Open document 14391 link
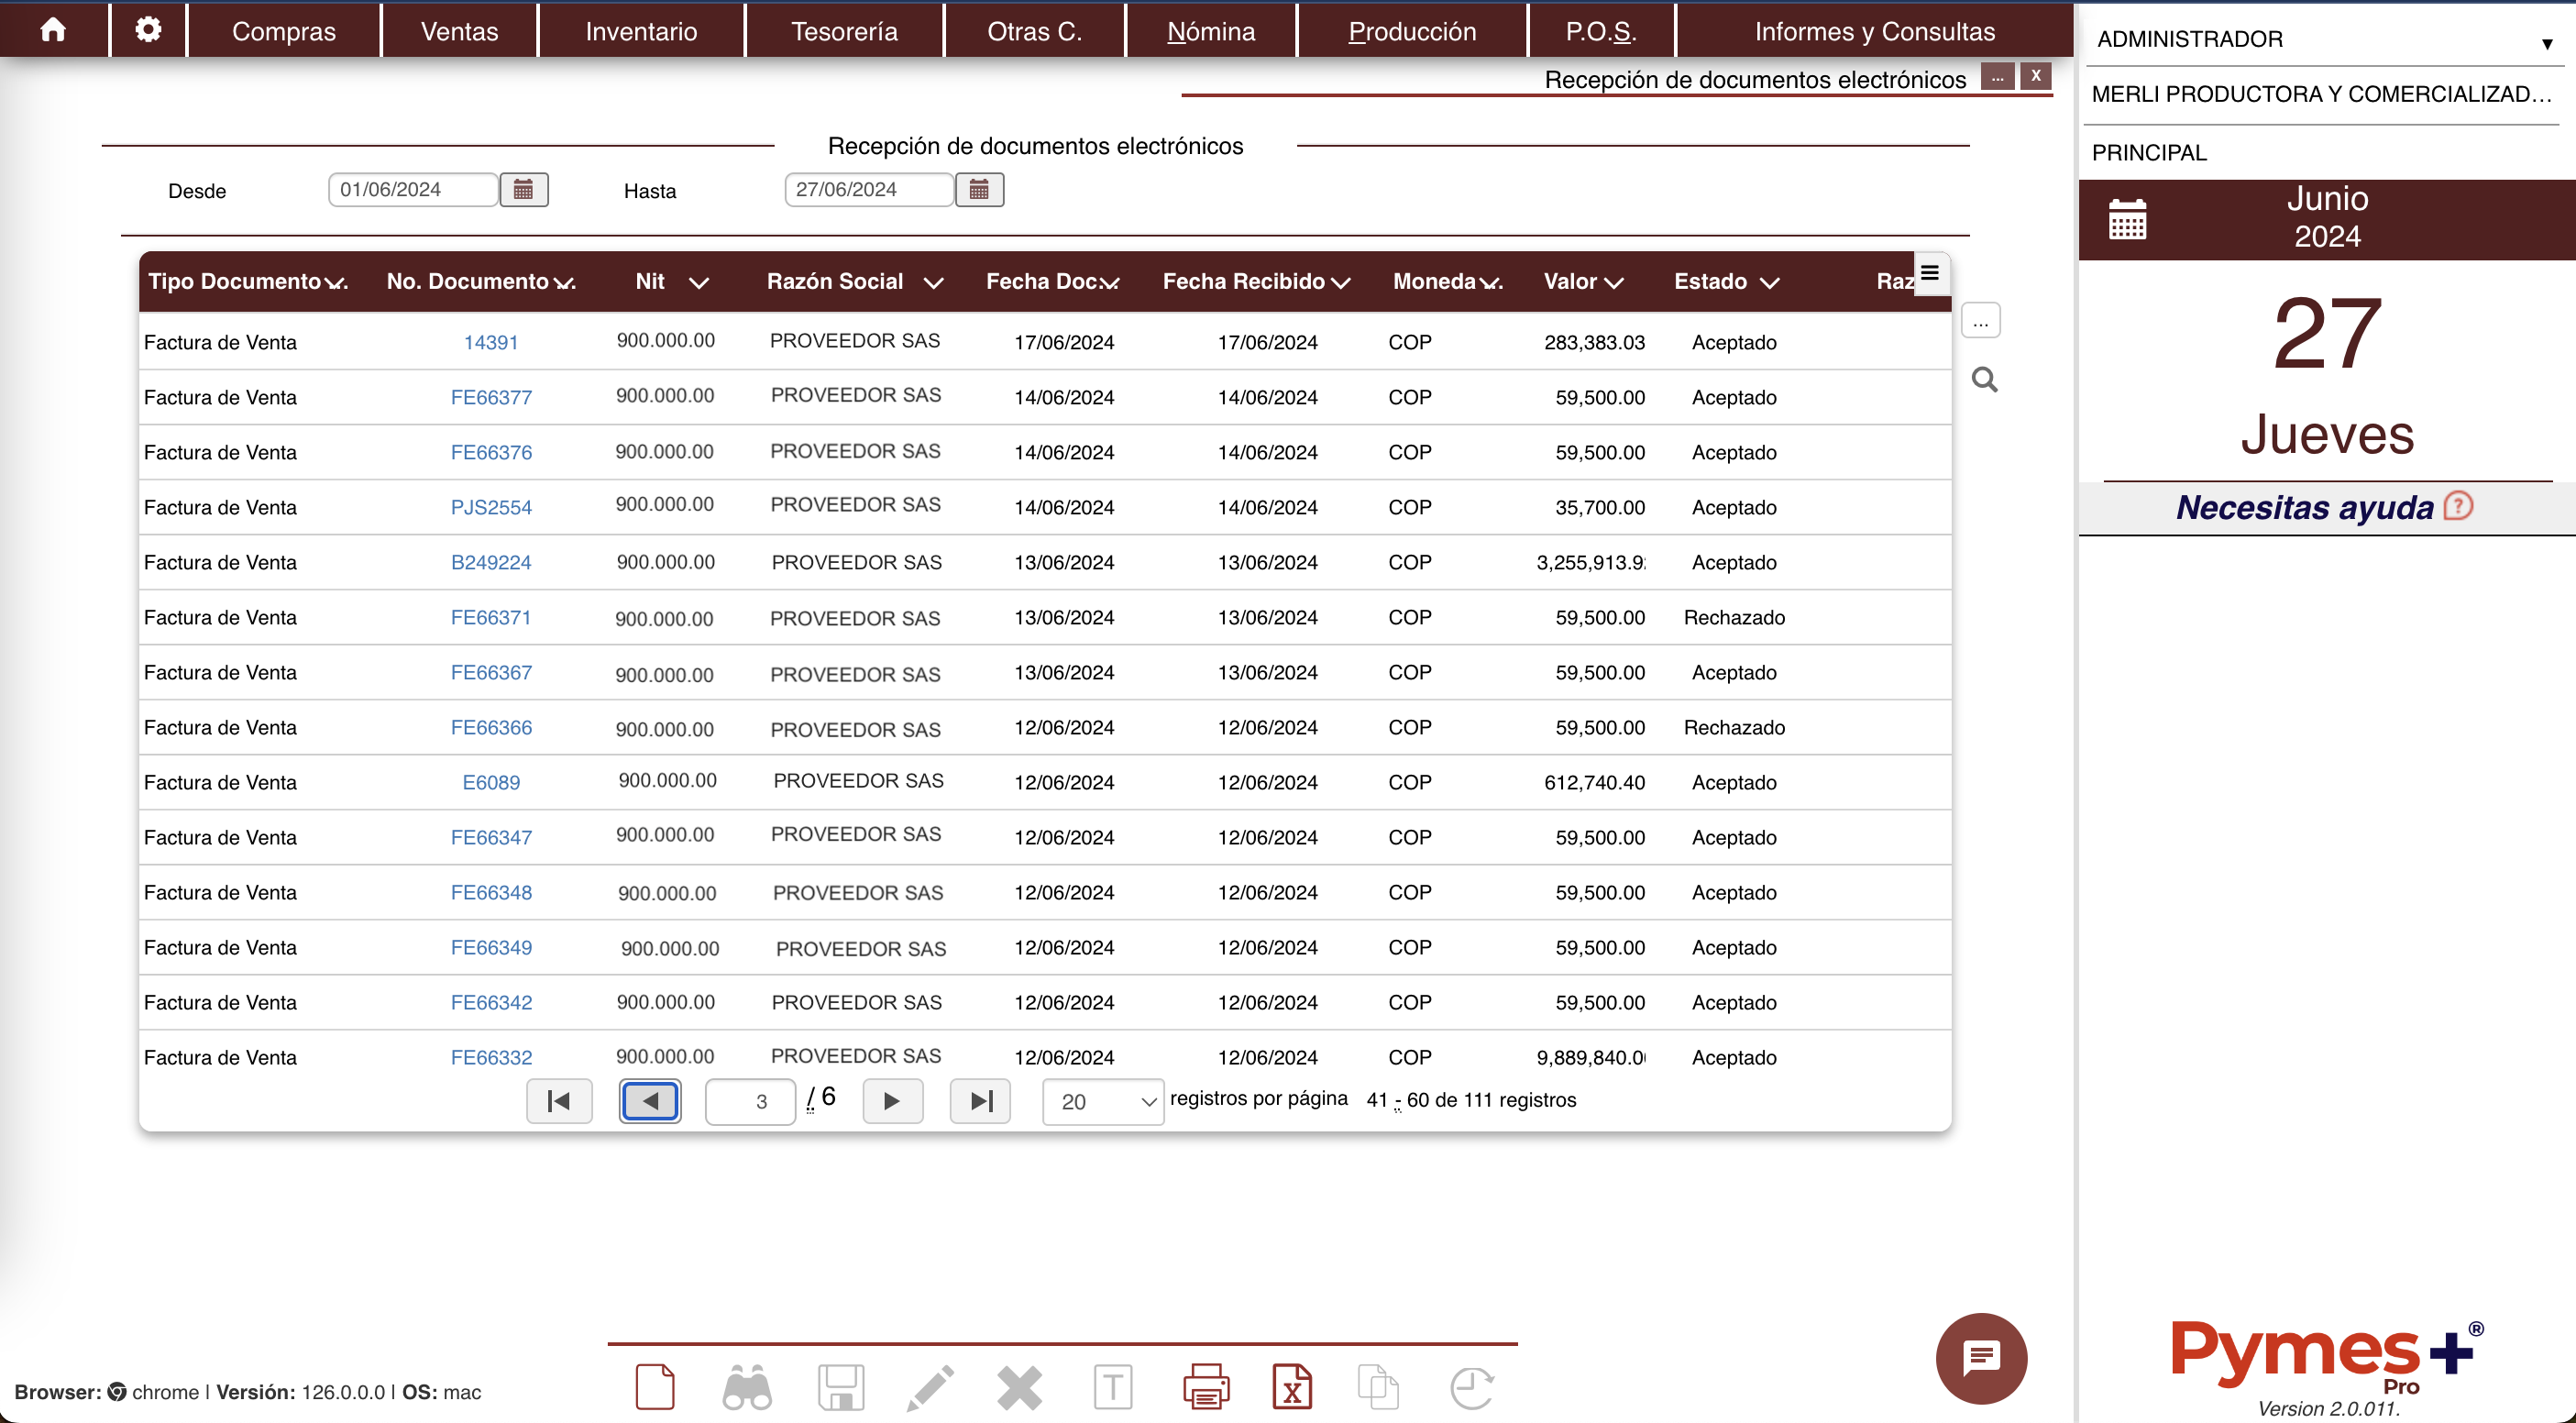The height and width of the screenshot is (1423, 2576). [x=491, y=342]
